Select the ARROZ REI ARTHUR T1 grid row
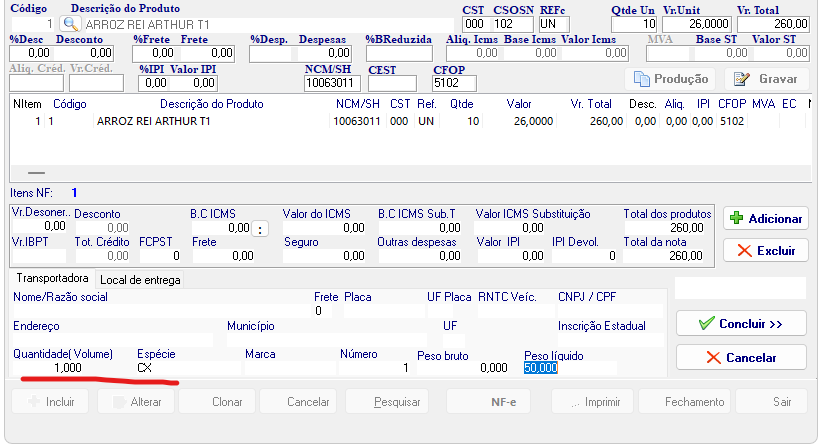819x445 pixels. pyautogui.click(x=410, y=121)
